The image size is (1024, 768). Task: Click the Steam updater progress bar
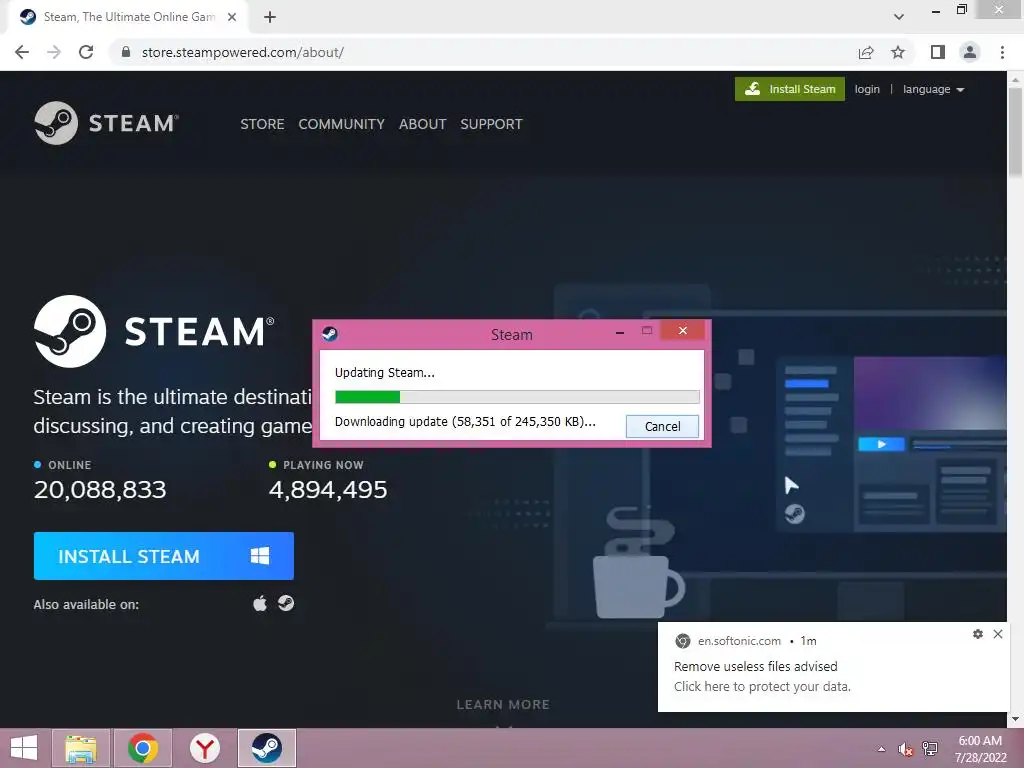click(517, 397)
